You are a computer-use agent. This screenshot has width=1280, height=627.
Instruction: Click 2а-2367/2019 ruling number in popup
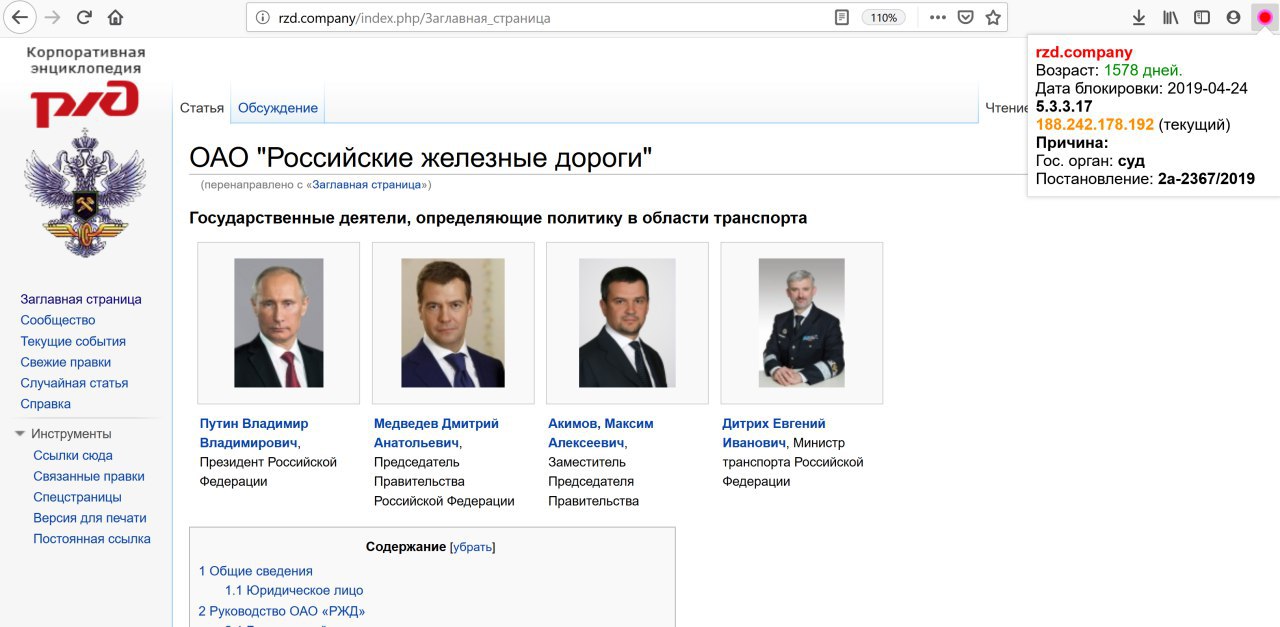coord(1206,179)
